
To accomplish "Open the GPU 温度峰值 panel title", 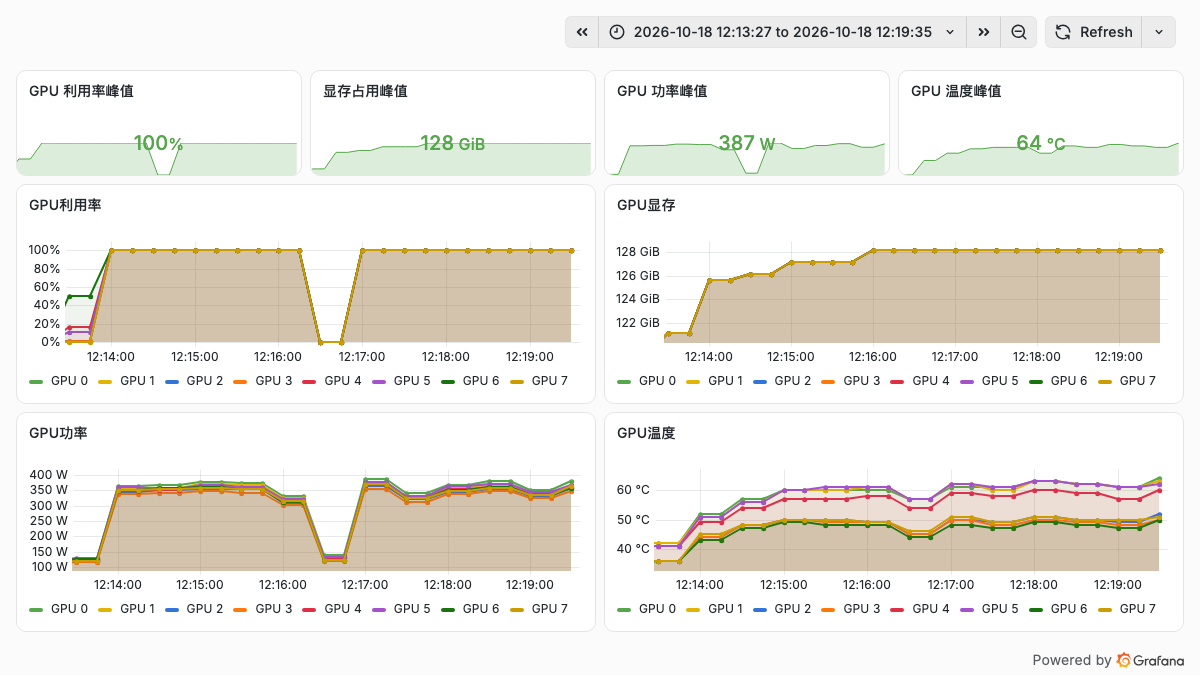I will (956, 91).
